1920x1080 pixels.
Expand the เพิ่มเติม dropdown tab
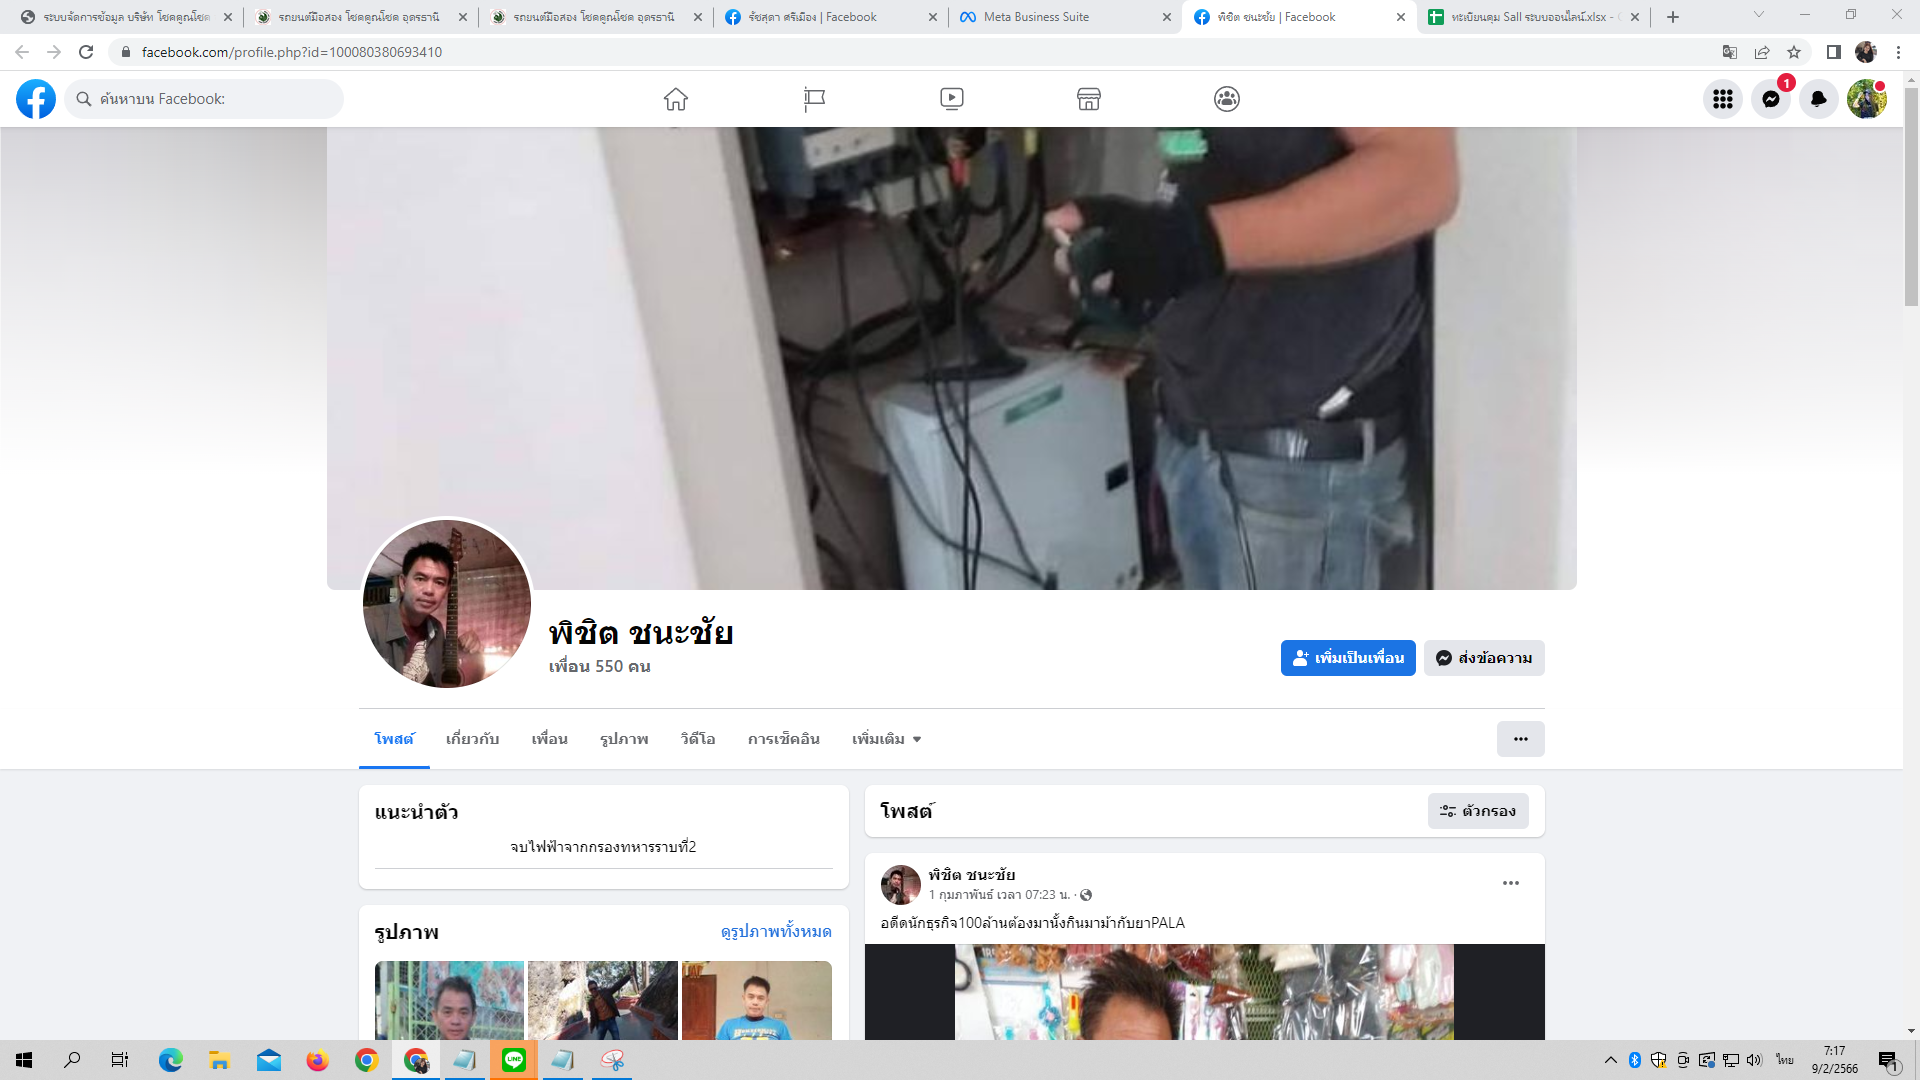(x=886, y=739)
